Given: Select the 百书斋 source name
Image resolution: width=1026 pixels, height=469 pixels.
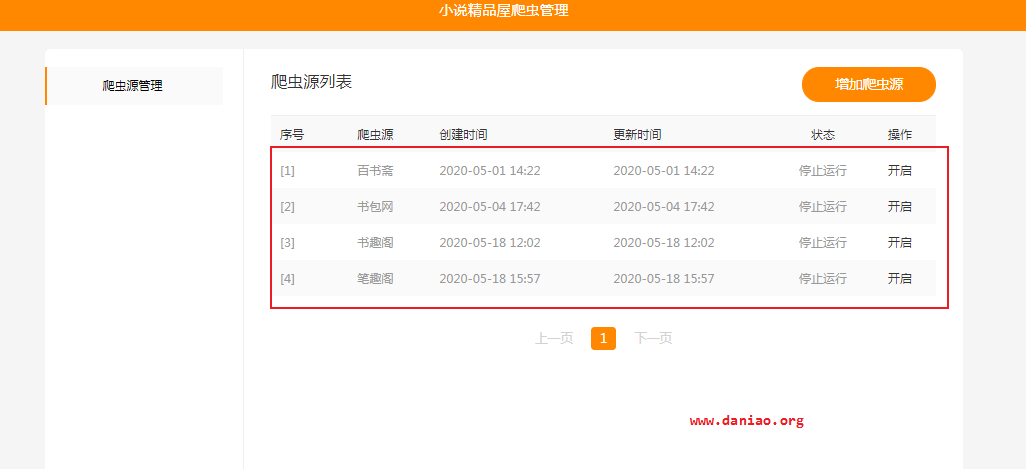Looking at the screenshot, I should (x=375, y=171).
